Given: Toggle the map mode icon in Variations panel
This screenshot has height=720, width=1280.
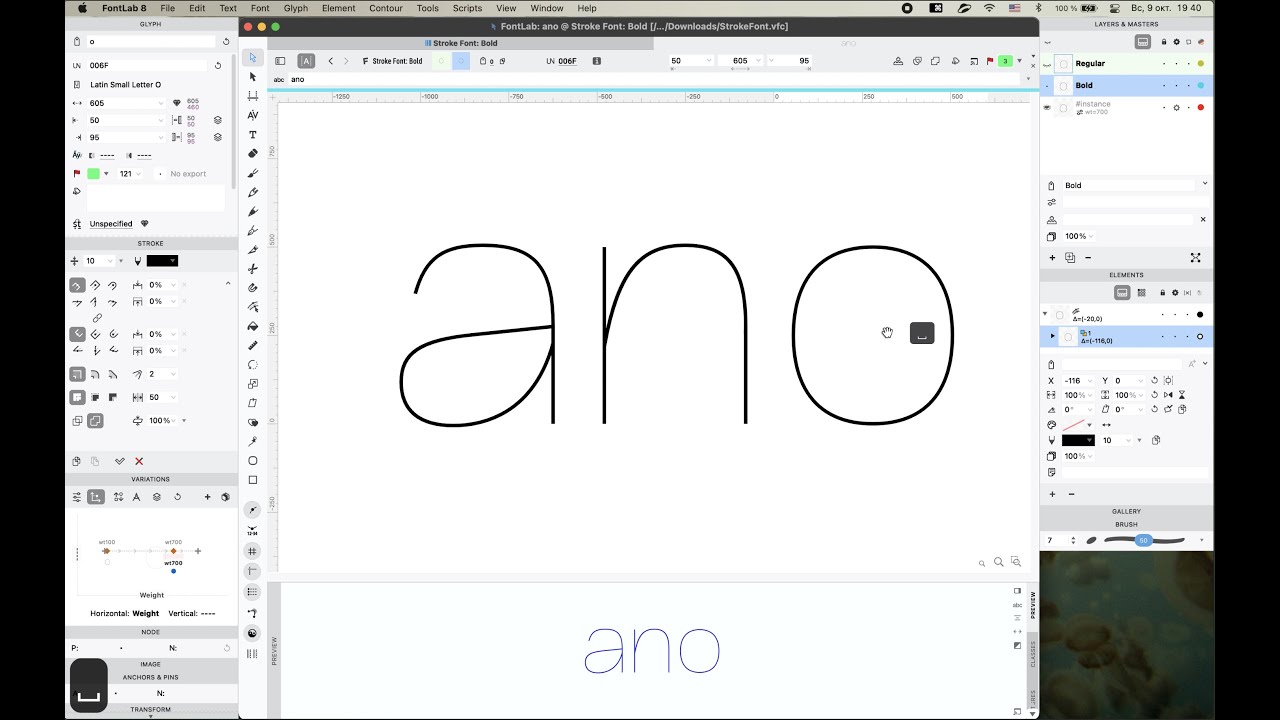Looking at the screenshot, I should [x=95, y=497].
